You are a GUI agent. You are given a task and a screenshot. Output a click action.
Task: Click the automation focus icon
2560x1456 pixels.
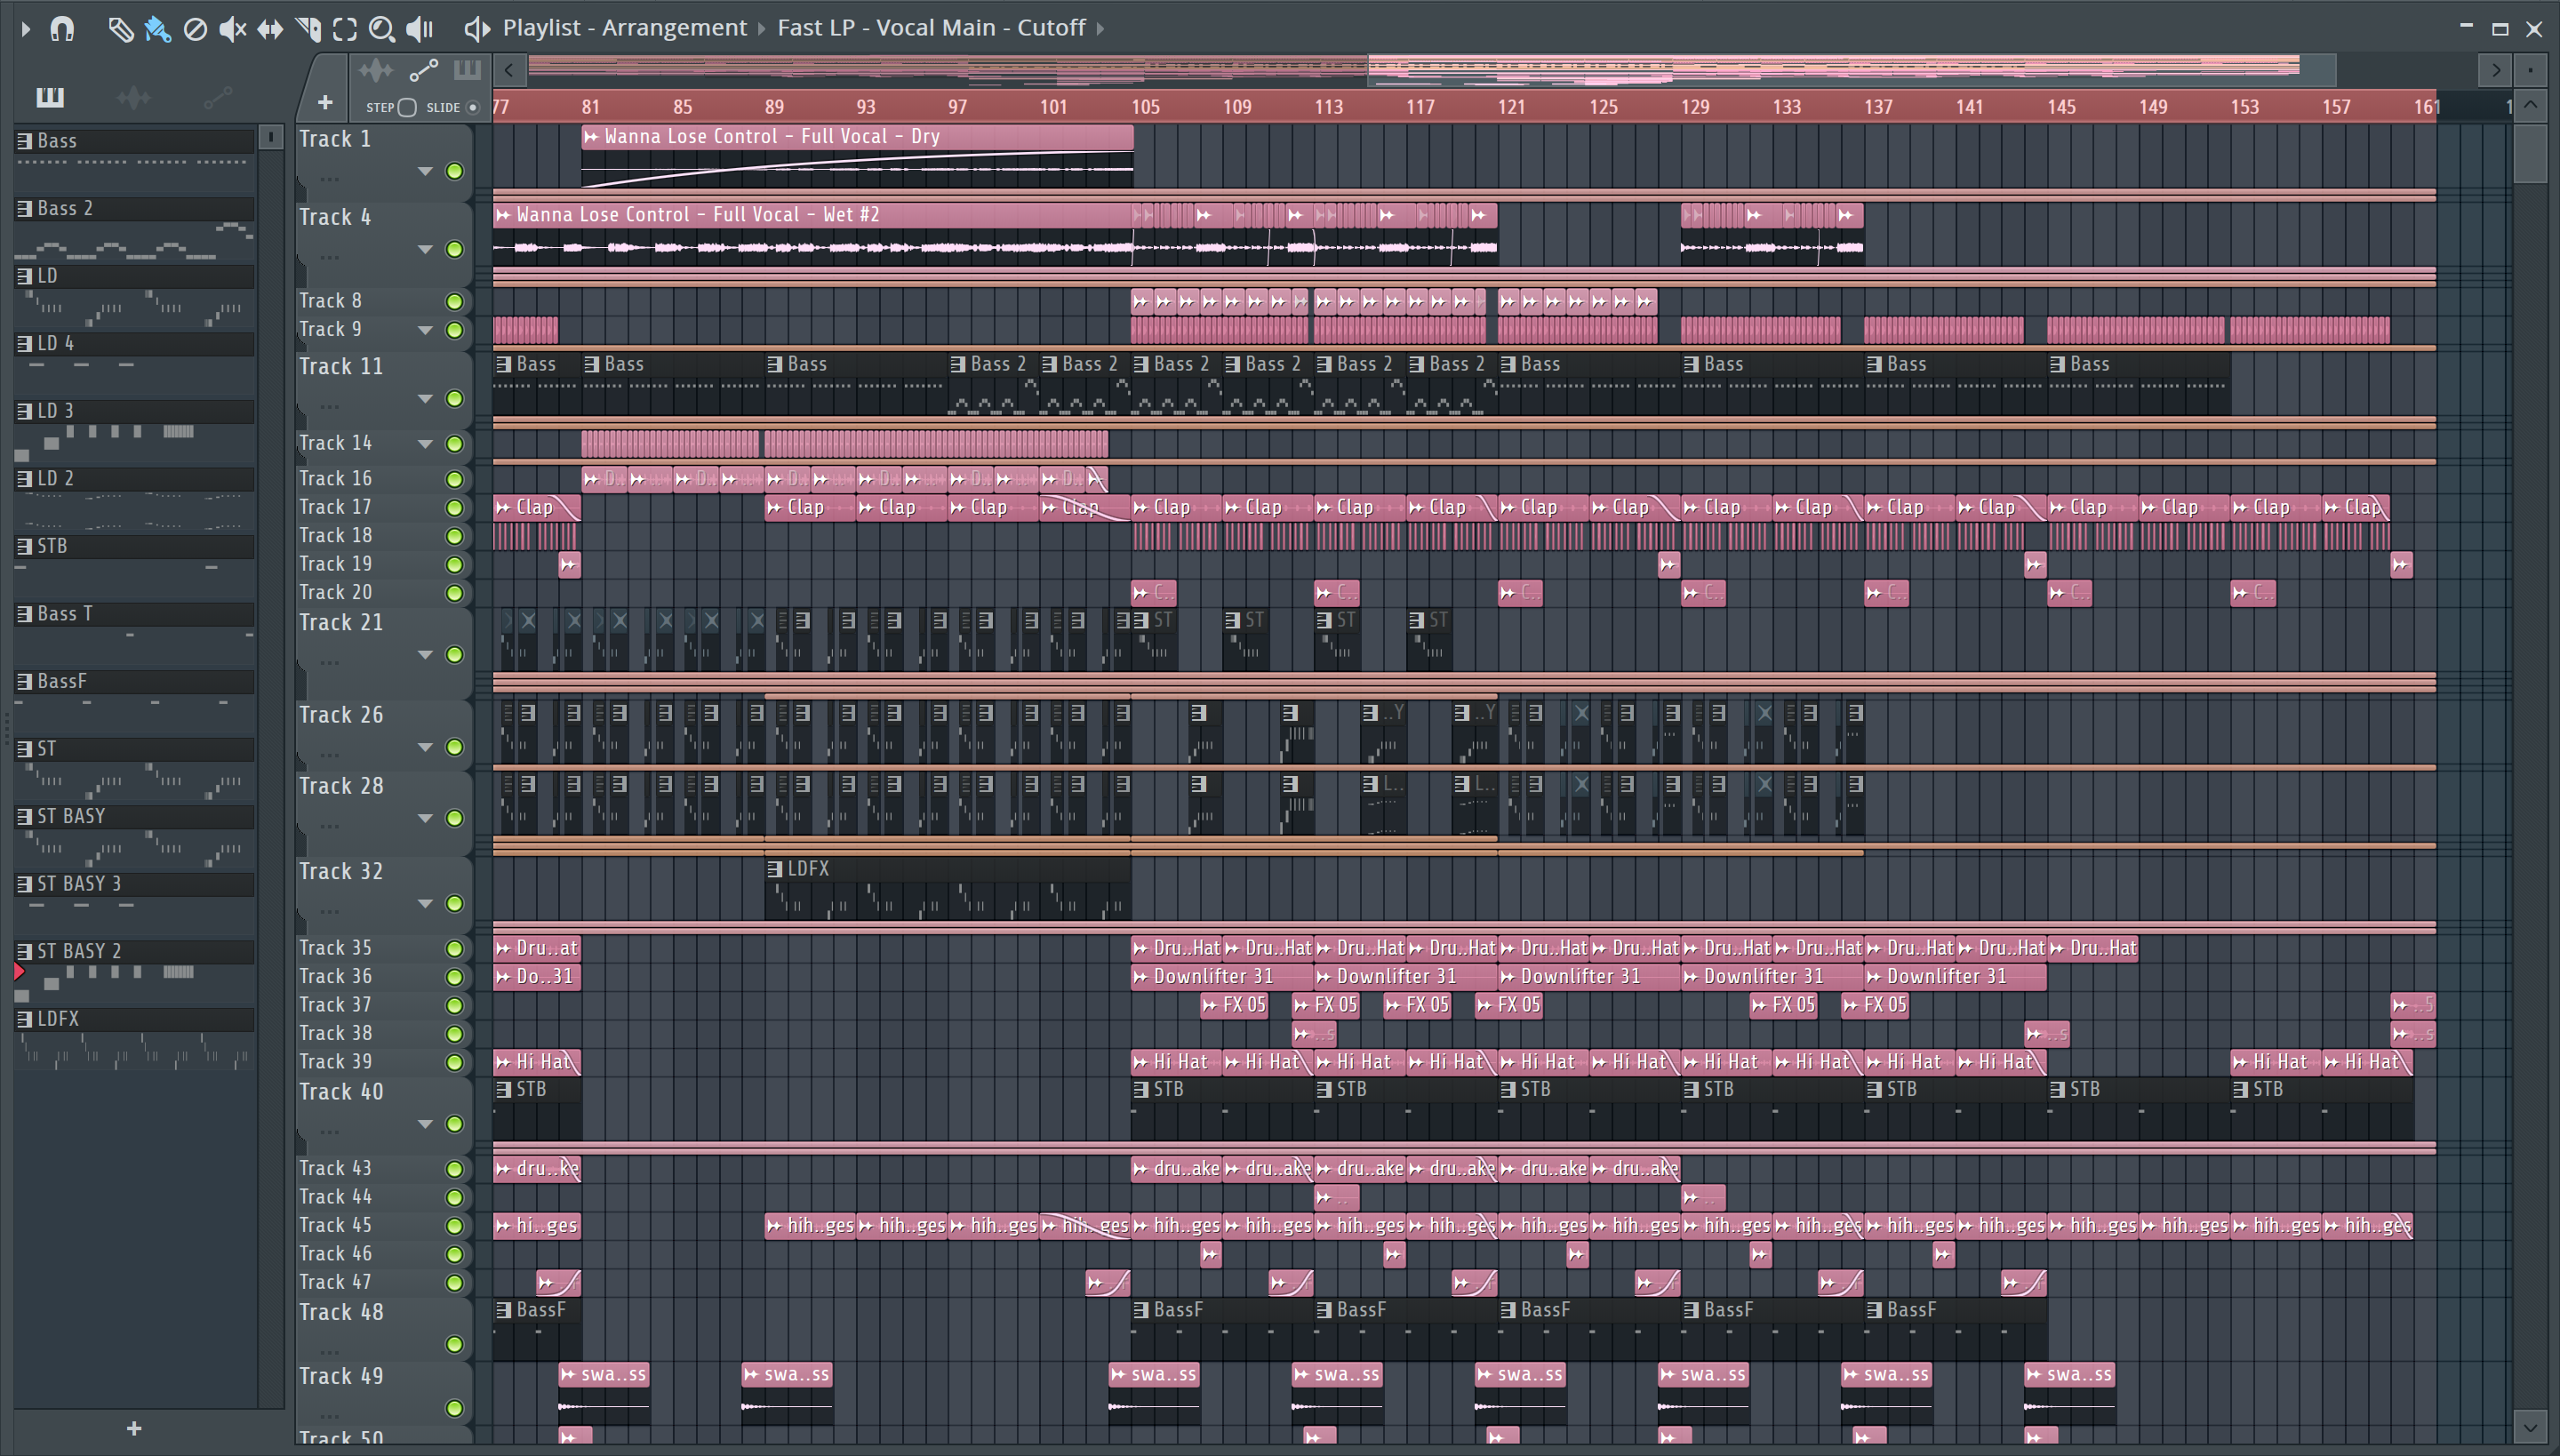tap(424, 70)
